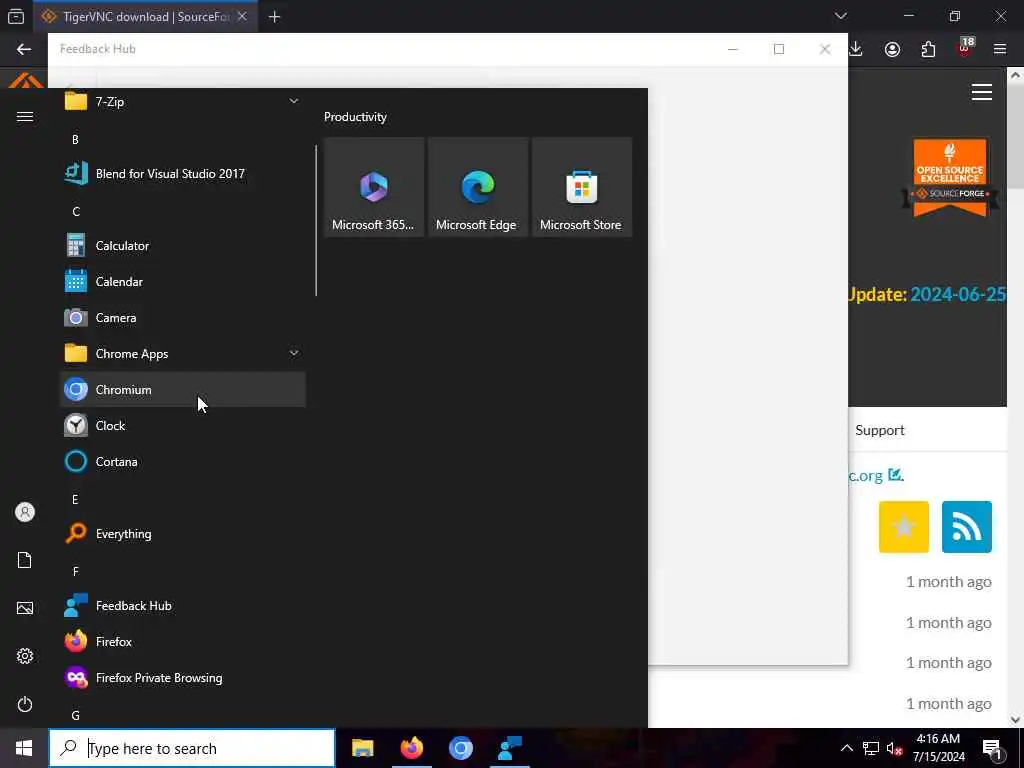Screen dimensions: 1024x768
Task: Open the Calculator app
Action: (x=182, y=246)
